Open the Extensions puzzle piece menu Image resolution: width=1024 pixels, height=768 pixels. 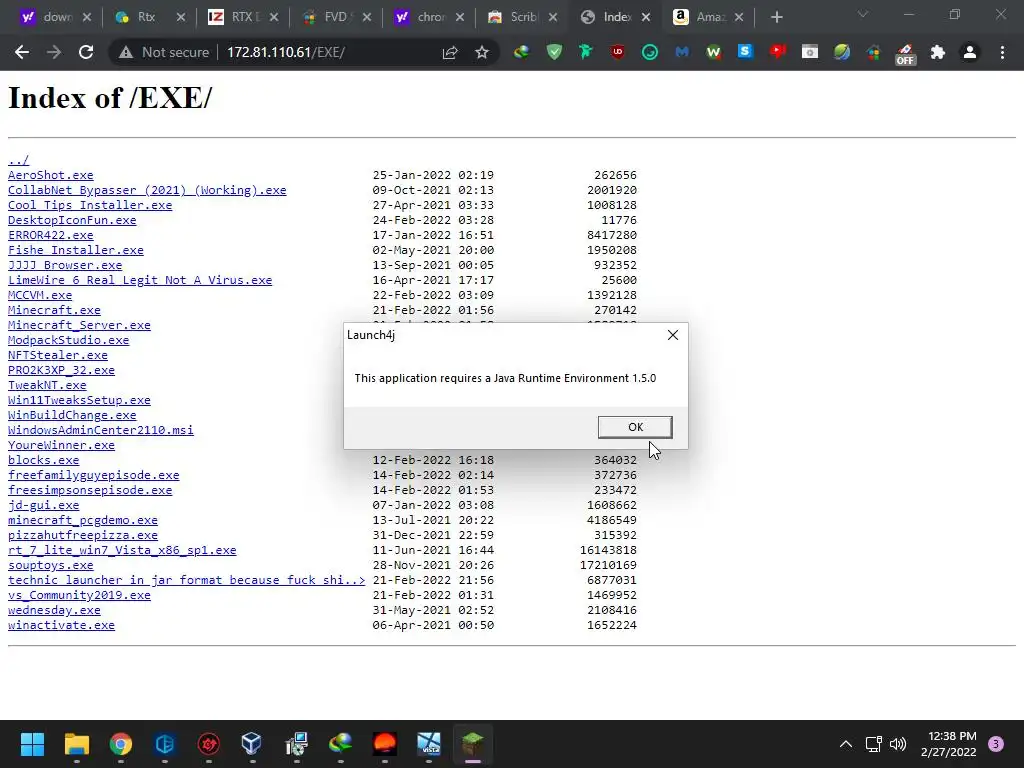pos(938,52)
